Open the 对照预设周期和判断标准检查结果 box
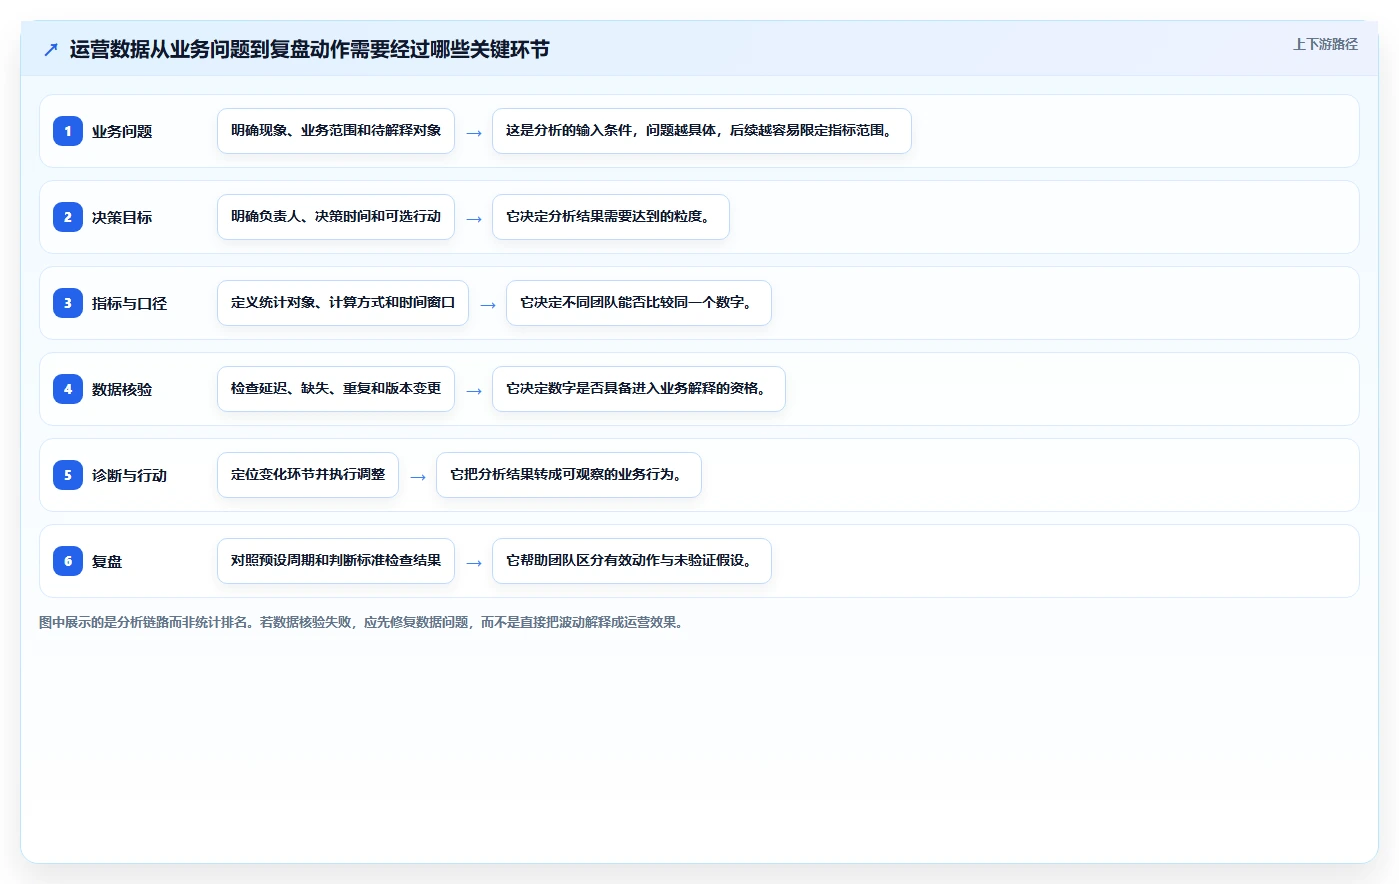1399x884 pixels. [x=336, y=561]
